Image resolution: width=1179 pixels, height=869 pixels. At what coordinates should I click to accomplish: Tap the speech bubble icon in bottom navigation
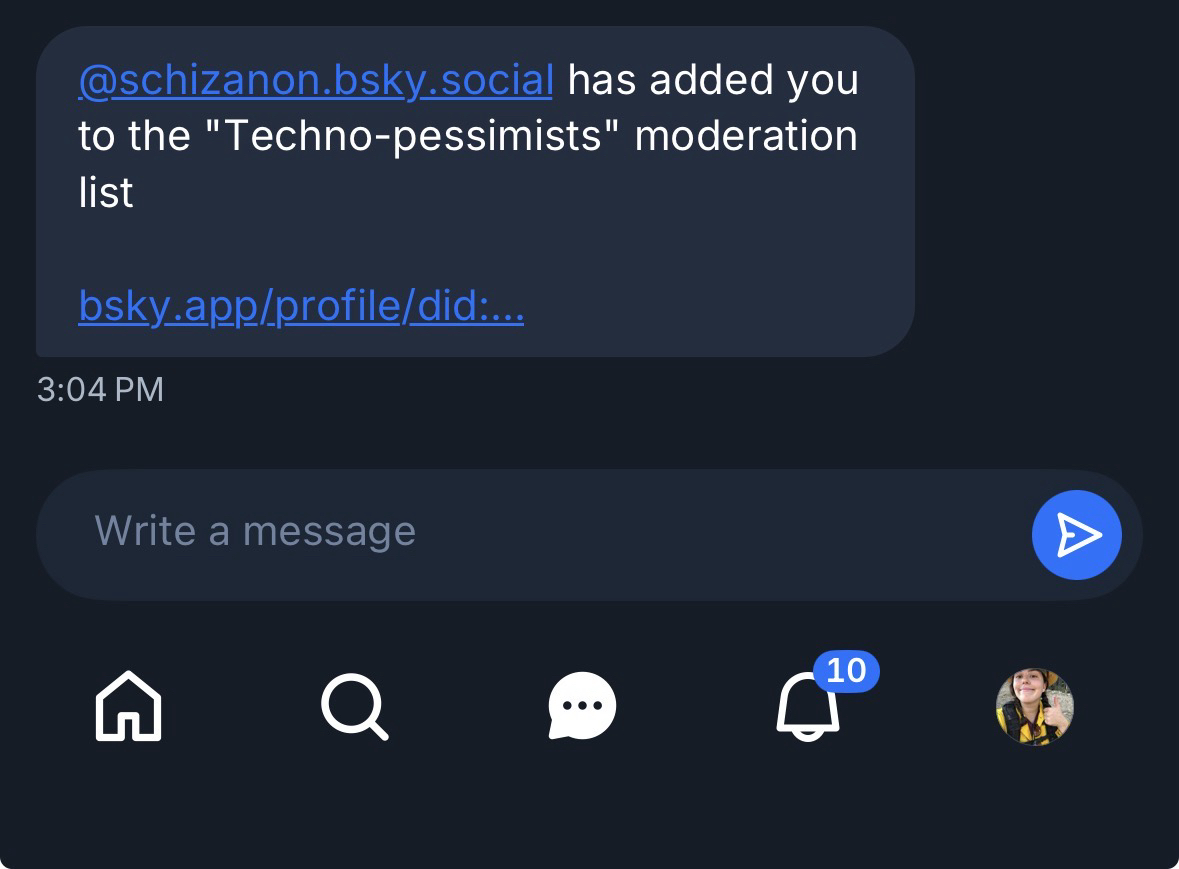(582, 706)
